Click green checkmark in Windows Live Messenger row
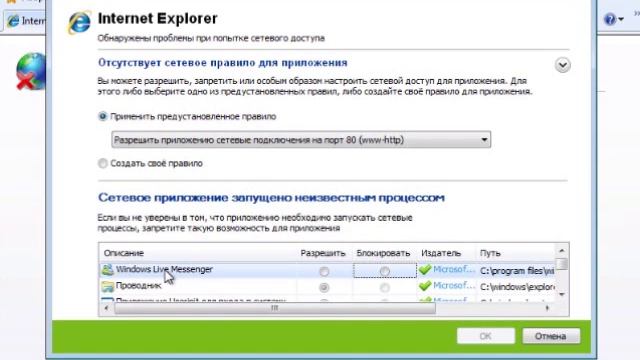640x360 pixels. (x=425, y=269)
